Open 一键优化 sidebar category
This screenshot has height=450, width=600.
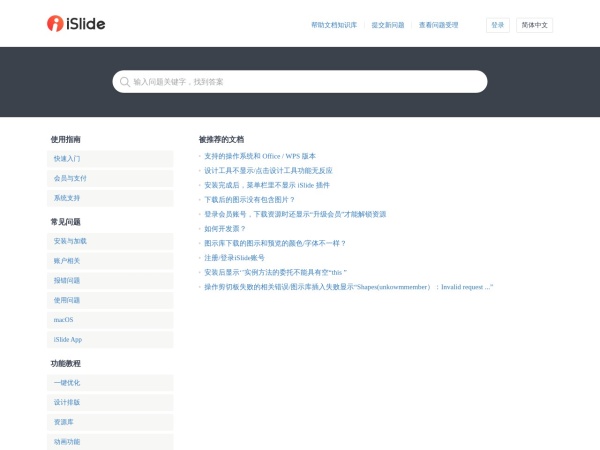(110, 383)
